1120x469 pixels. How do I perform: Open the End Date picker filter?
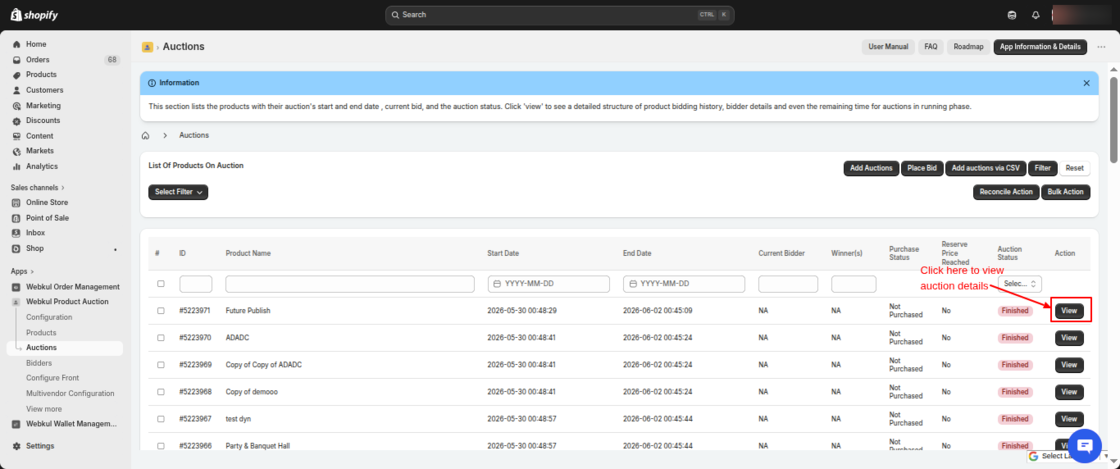(684, 284)
